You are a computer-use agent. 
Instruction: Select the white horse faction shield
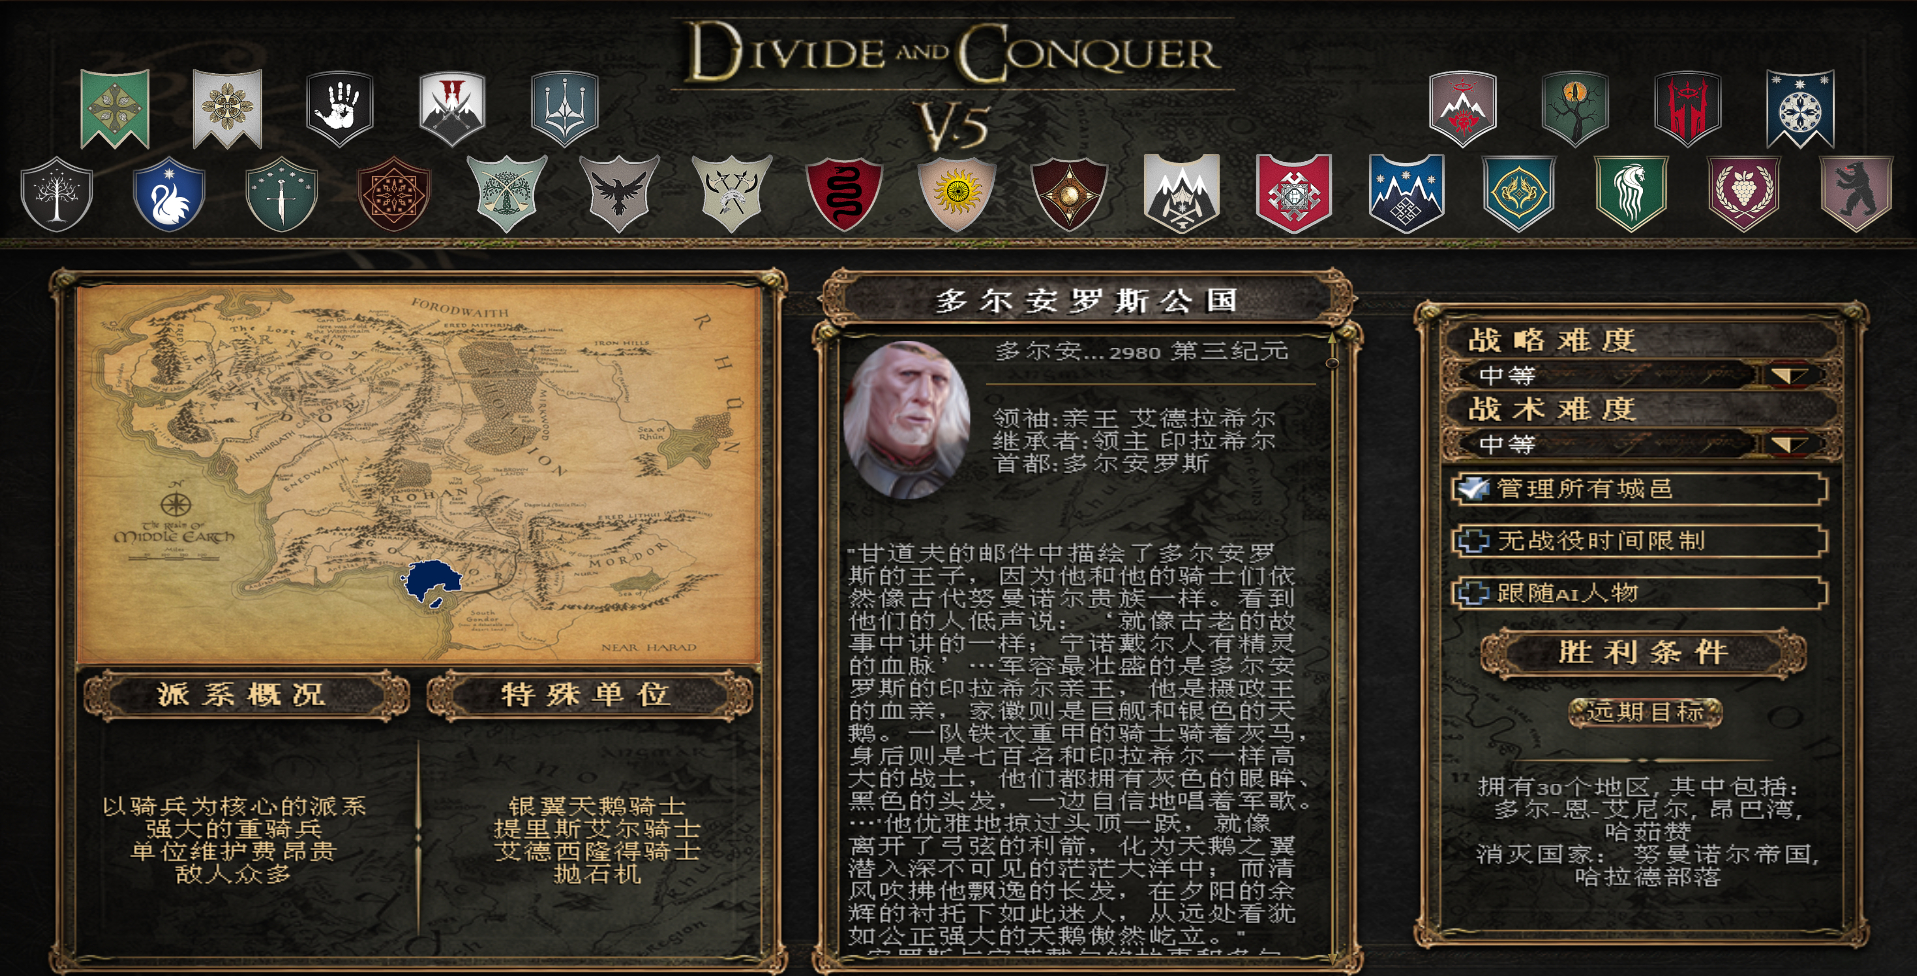click(x=1631, y=194)
